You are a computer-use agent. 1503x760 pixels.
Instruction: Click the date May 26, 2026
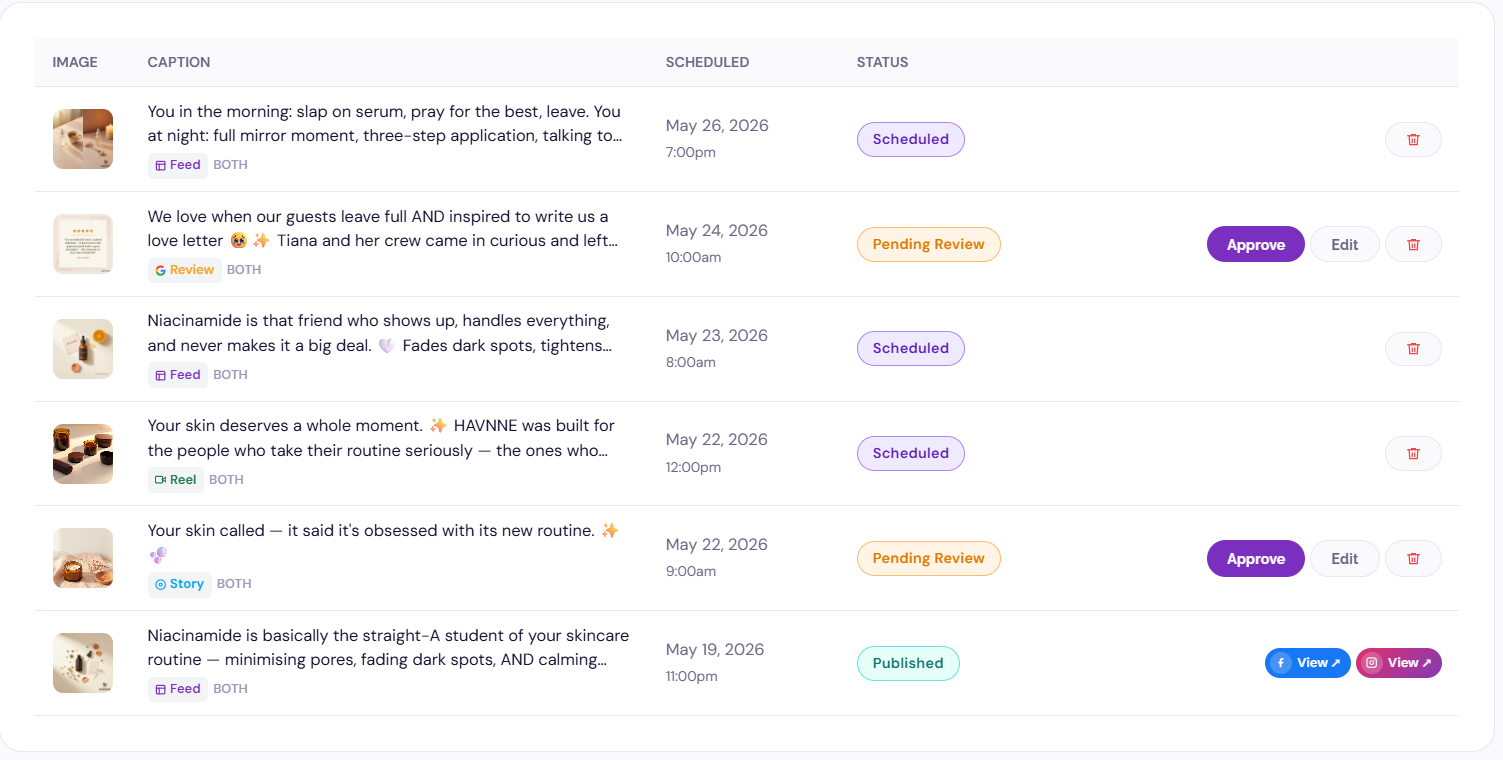(x=717, y=125)
